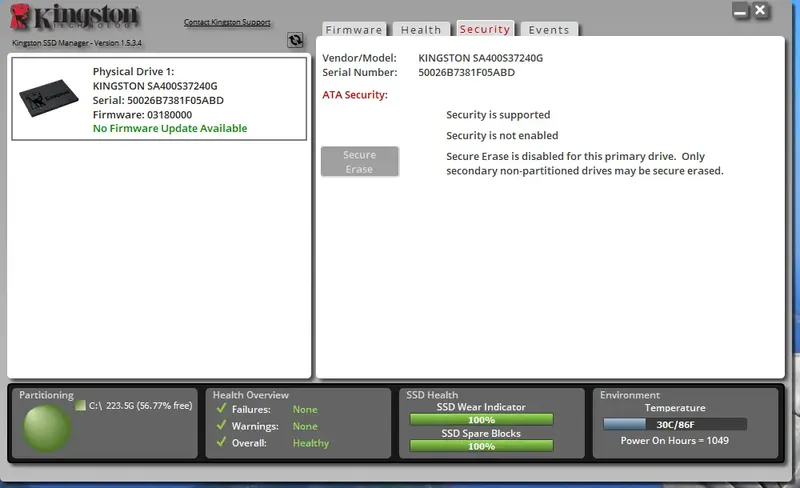Click 'Security is not enabled' text

(x=502, y=135)
